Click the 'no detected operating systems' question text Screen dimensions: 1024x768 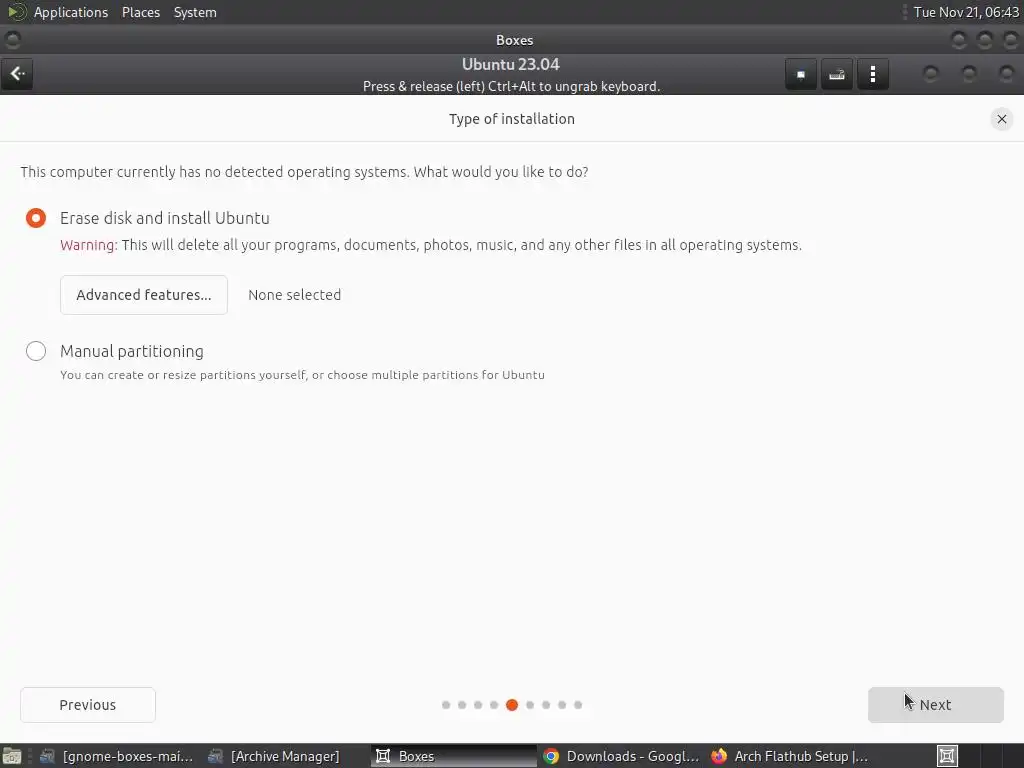click(304, 172)
